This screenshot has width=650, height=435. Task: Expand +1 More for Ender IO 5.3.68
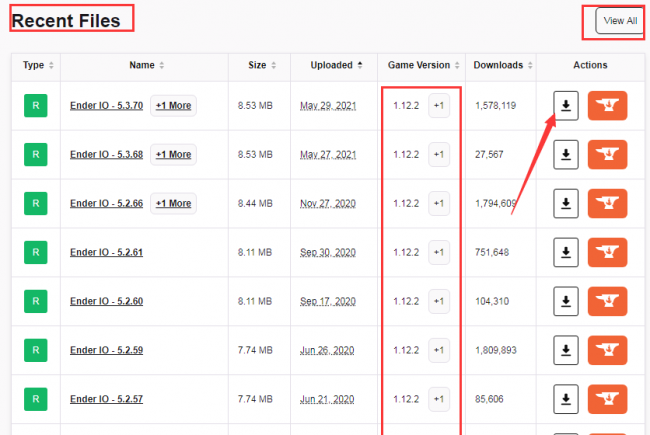[173, 155]
